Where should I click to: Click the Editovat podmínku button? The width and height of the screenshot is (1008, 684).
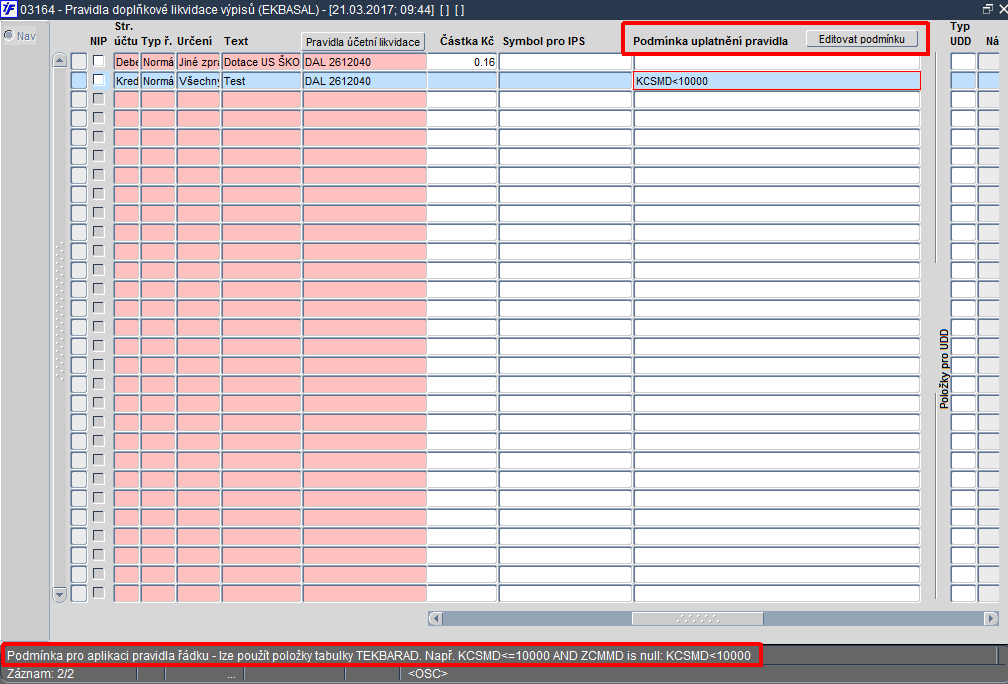(x=862, y=39)
